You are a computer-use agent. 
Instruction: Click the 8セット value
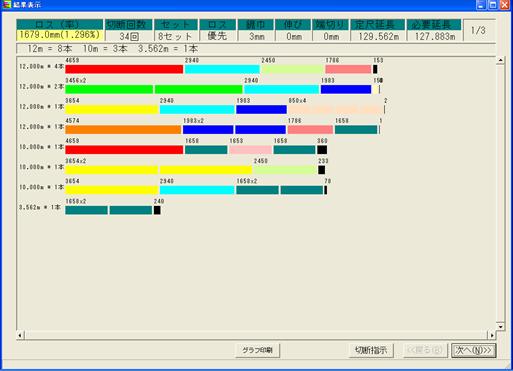[x=176, y=36]
